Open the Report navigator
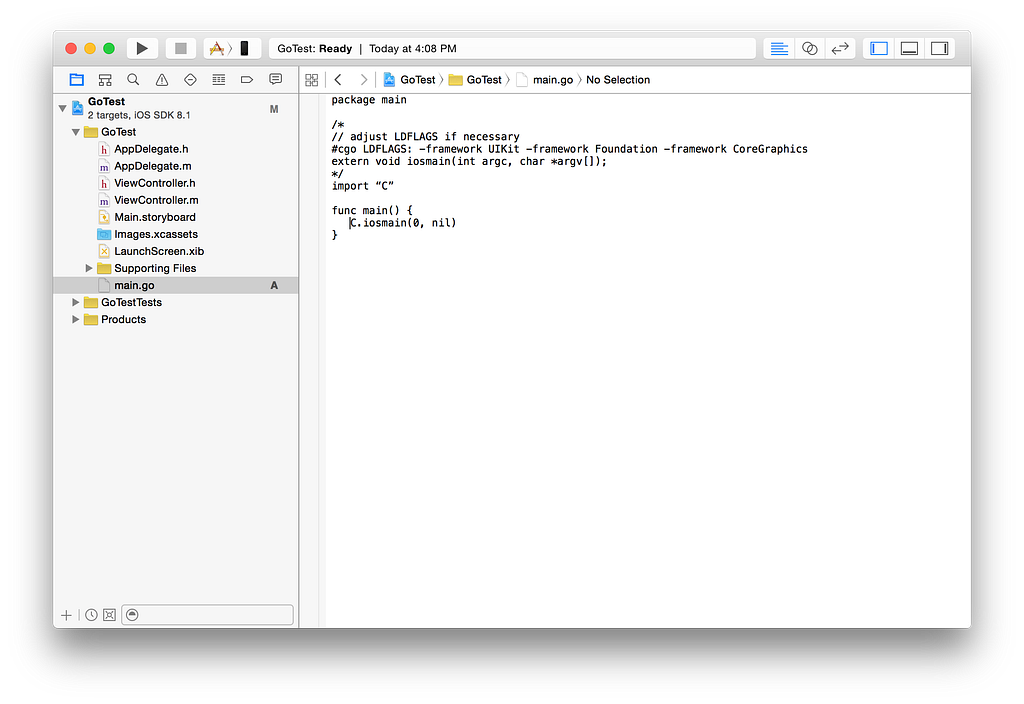Image resolution: width=1024 pixels, height=704 pixels. click(x=275, y=79)
